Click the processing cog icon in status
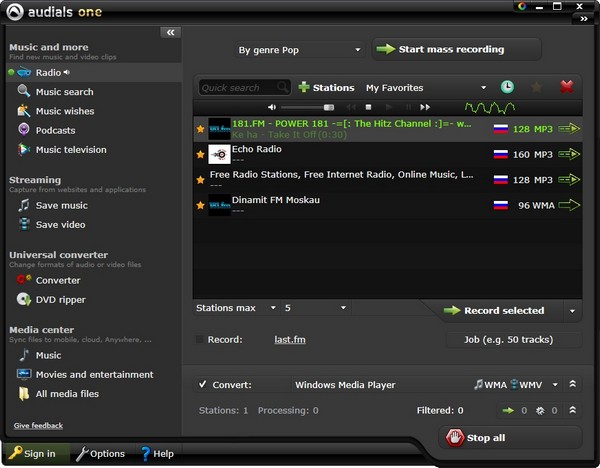The width and height of the screenshot is (600, 468). (540, 411)
